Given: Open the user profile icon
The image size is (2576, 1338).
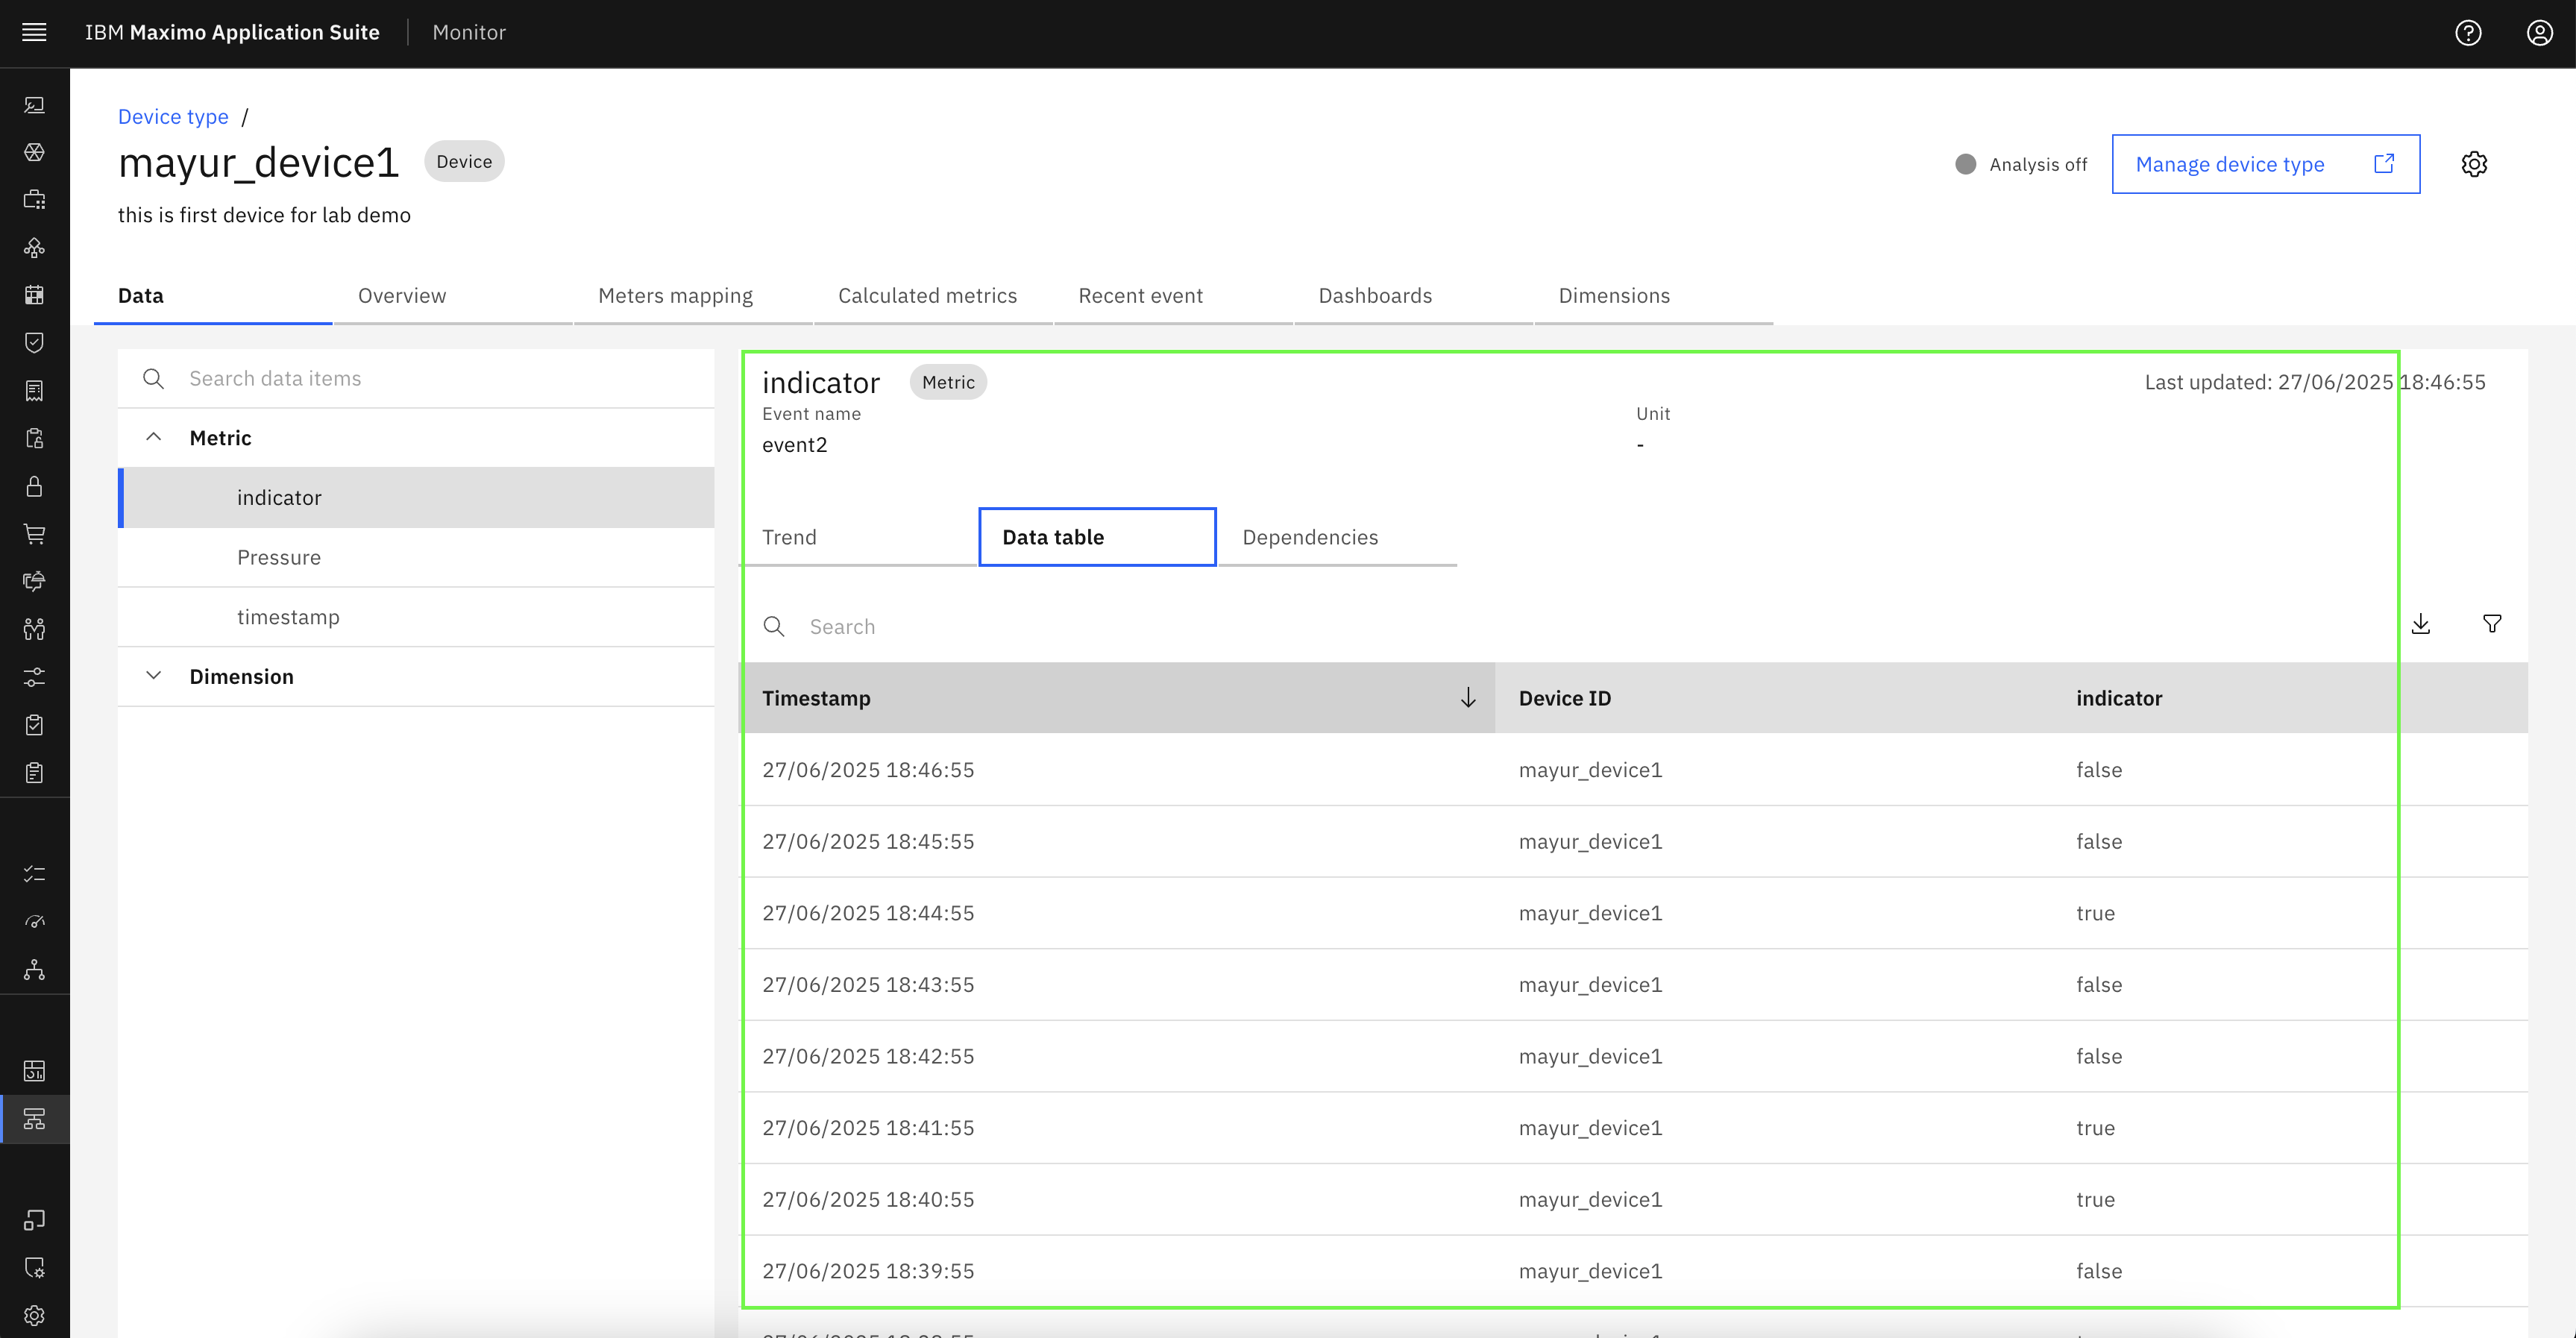Looking at the screenshot, I should tap(2540, 33).
